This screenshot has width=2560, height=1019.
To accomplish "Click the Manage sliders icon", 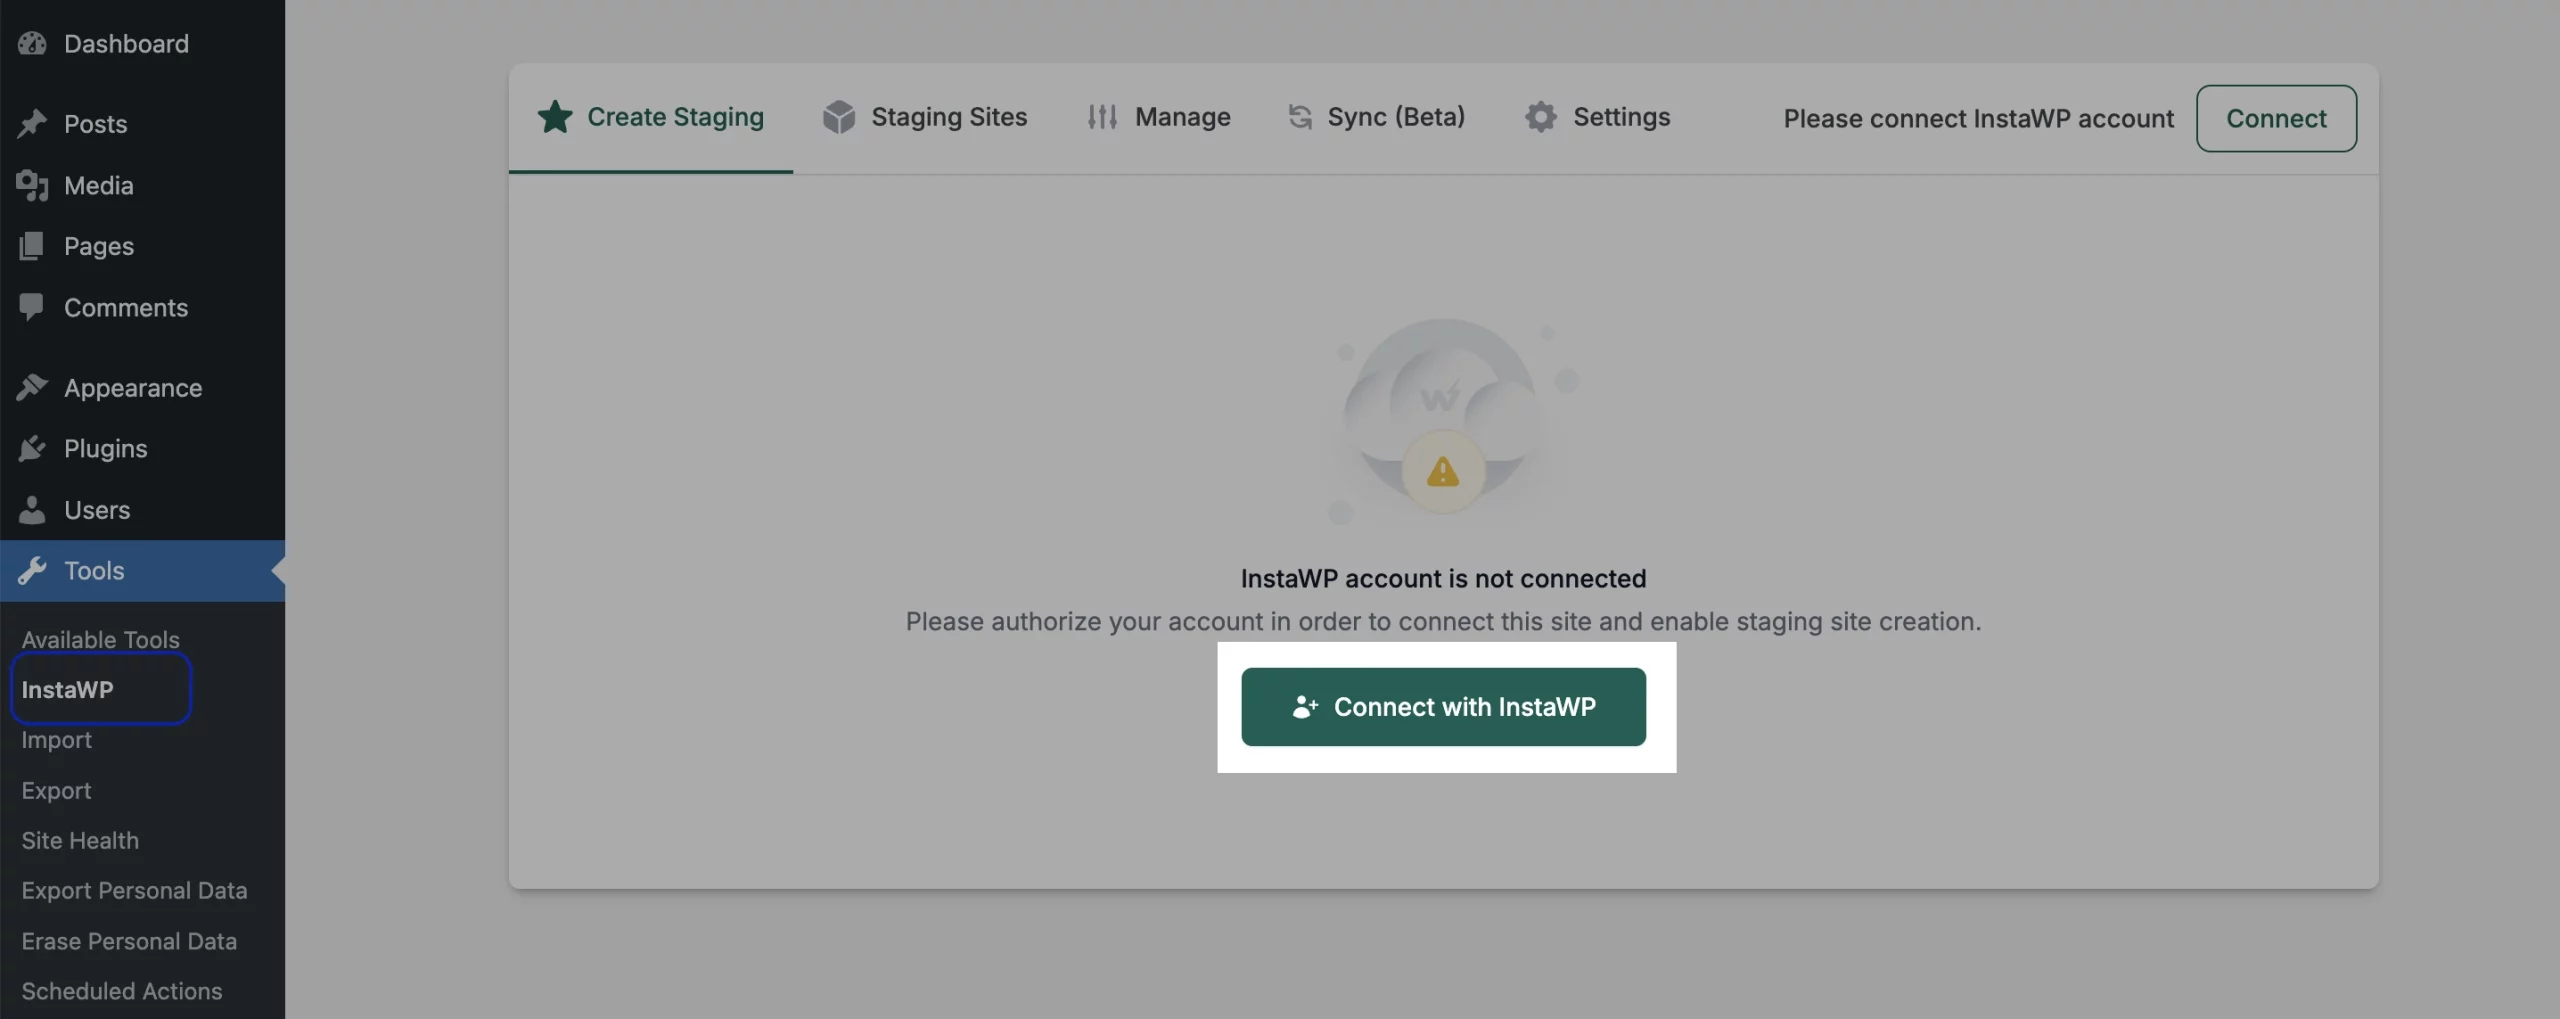I will tap(1102, 117).
